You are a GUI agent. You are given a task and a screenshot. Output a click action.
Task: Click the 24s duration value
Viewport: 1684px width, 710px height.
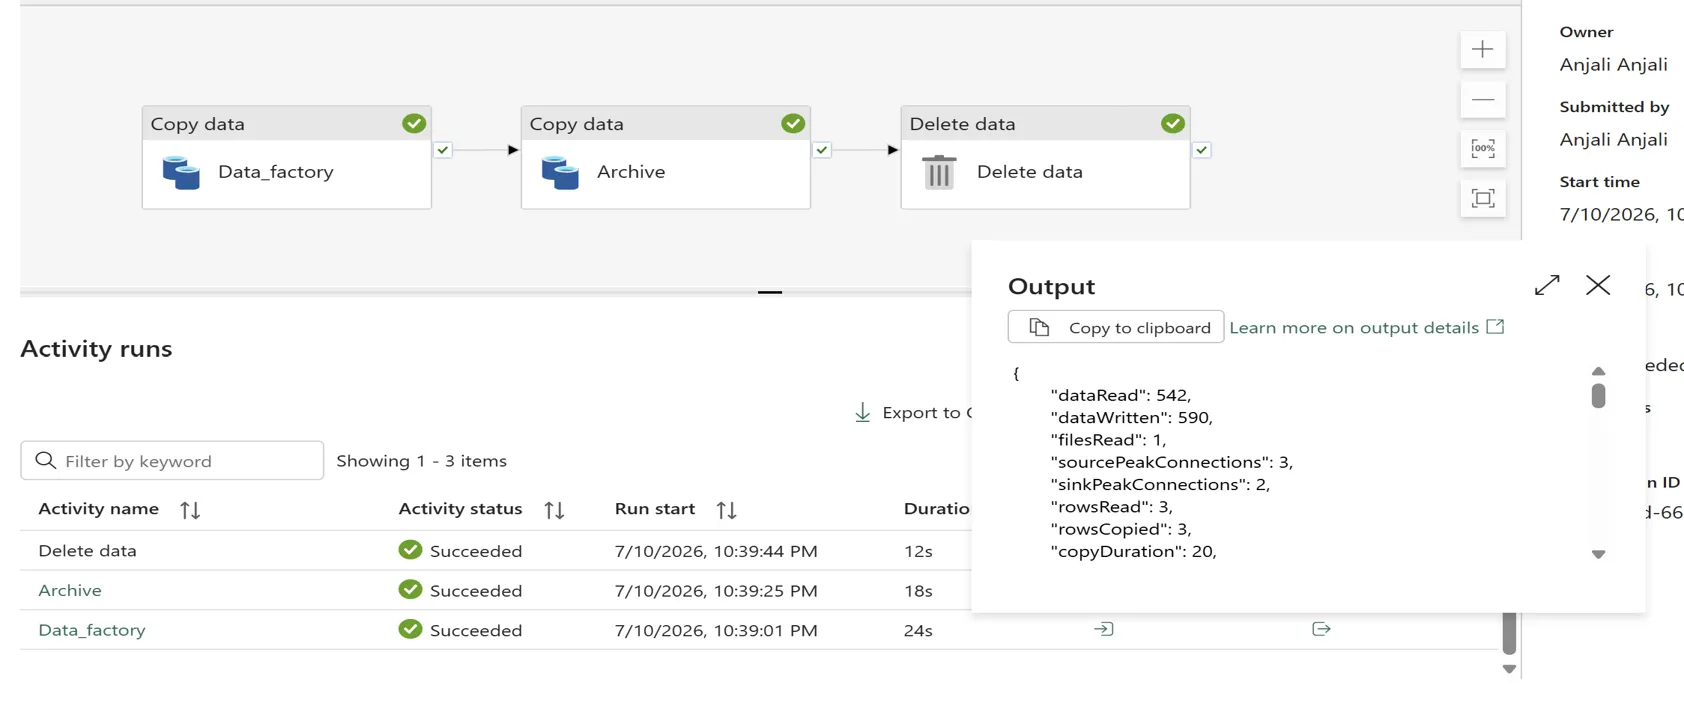click(x=918, y=630)
